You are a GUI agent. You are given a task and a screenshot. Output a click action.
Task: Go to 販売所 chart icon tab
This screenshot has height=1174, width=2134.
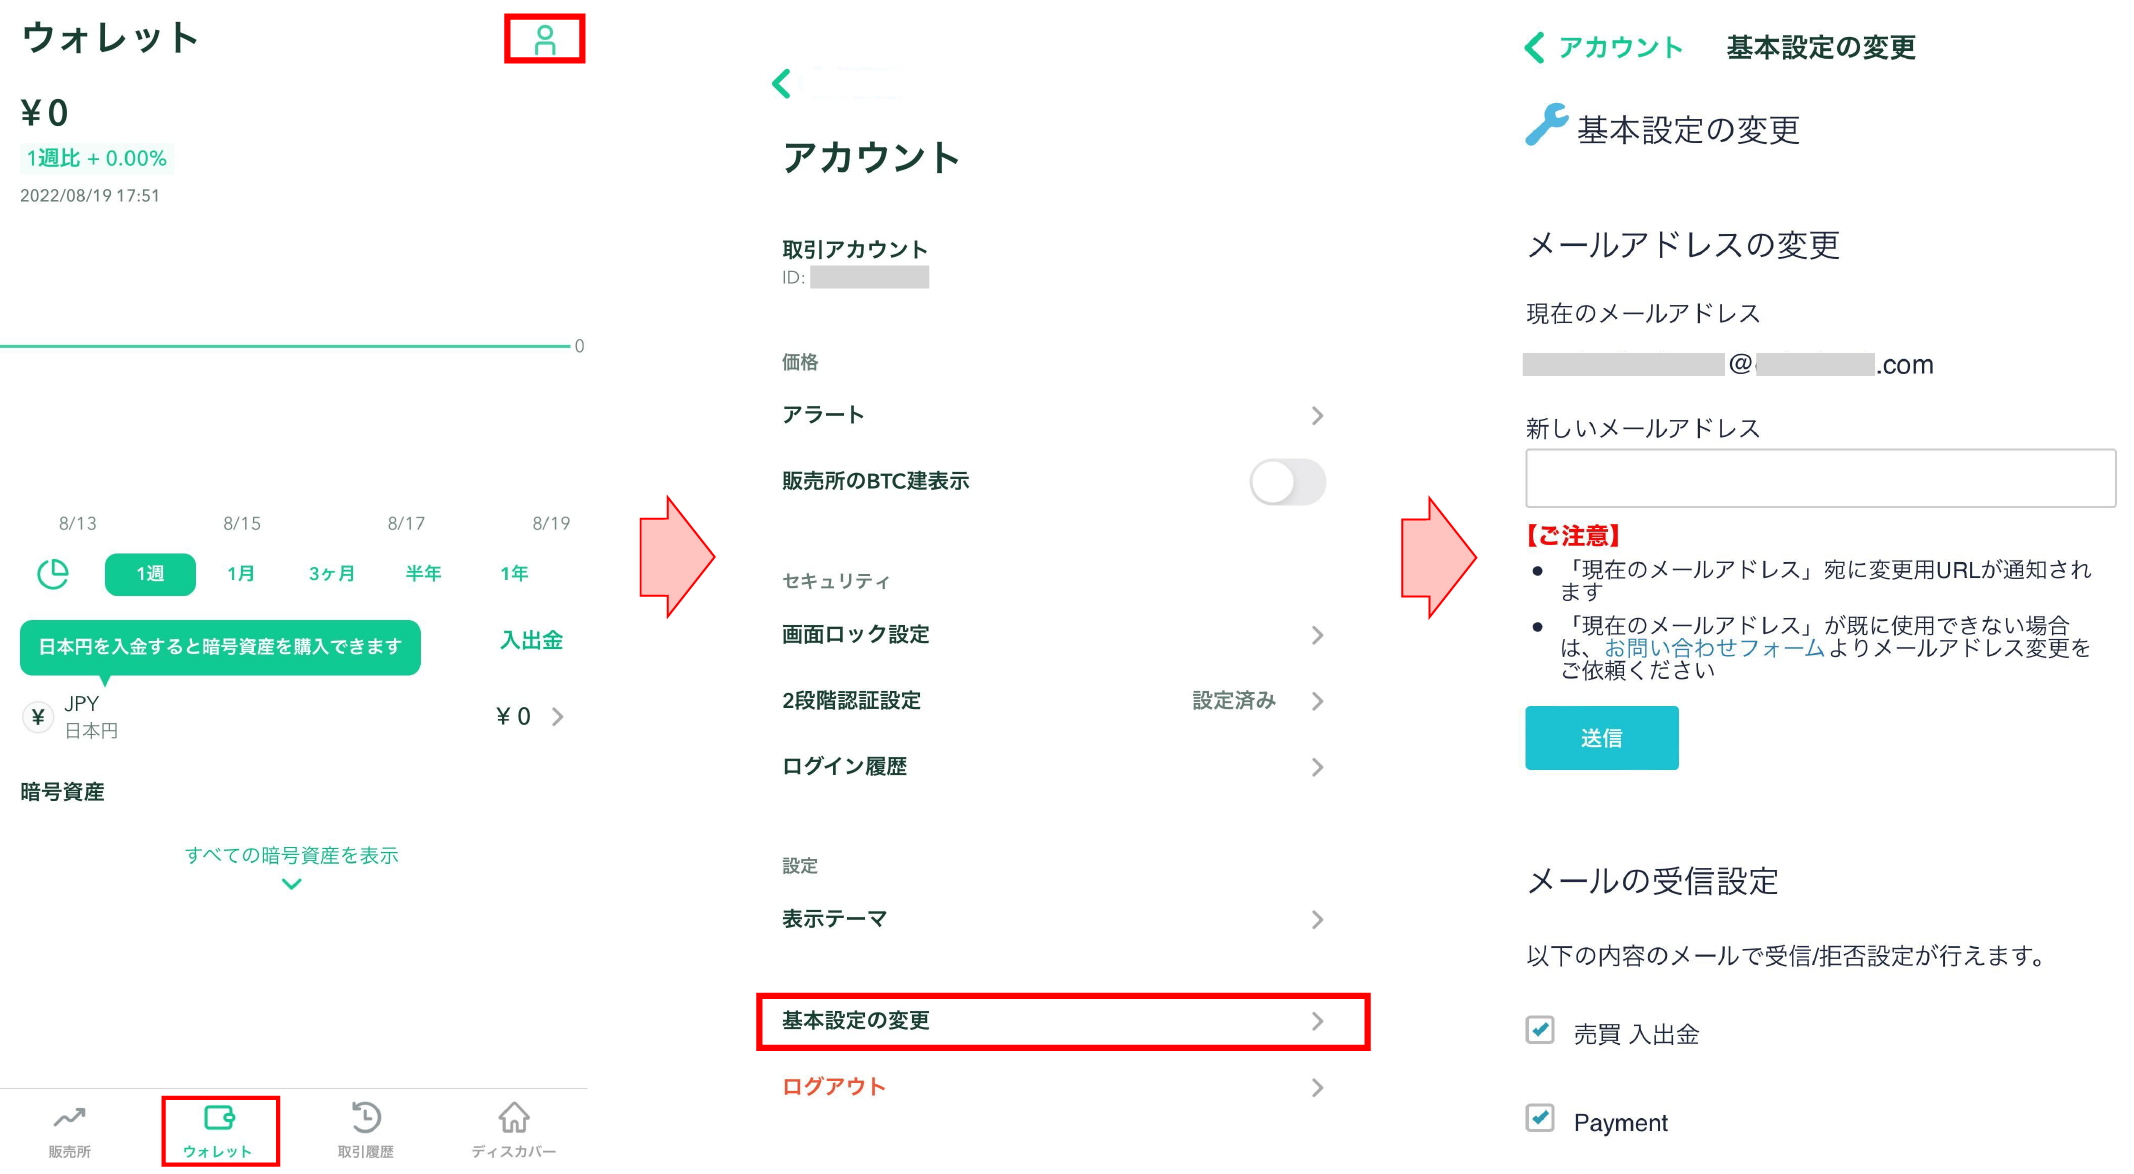pyautogui.click(x=70, y=1118)
